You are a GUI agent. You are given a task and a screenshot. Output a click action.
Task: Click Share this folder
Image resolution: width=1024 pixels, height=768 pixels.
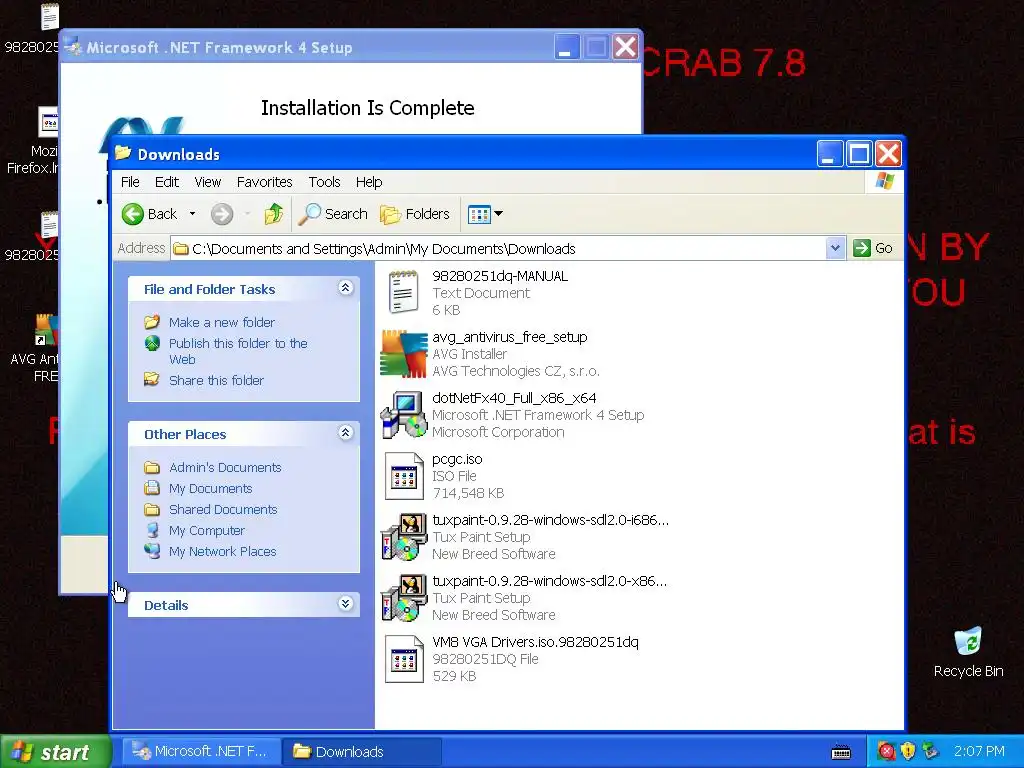point(216,381)
